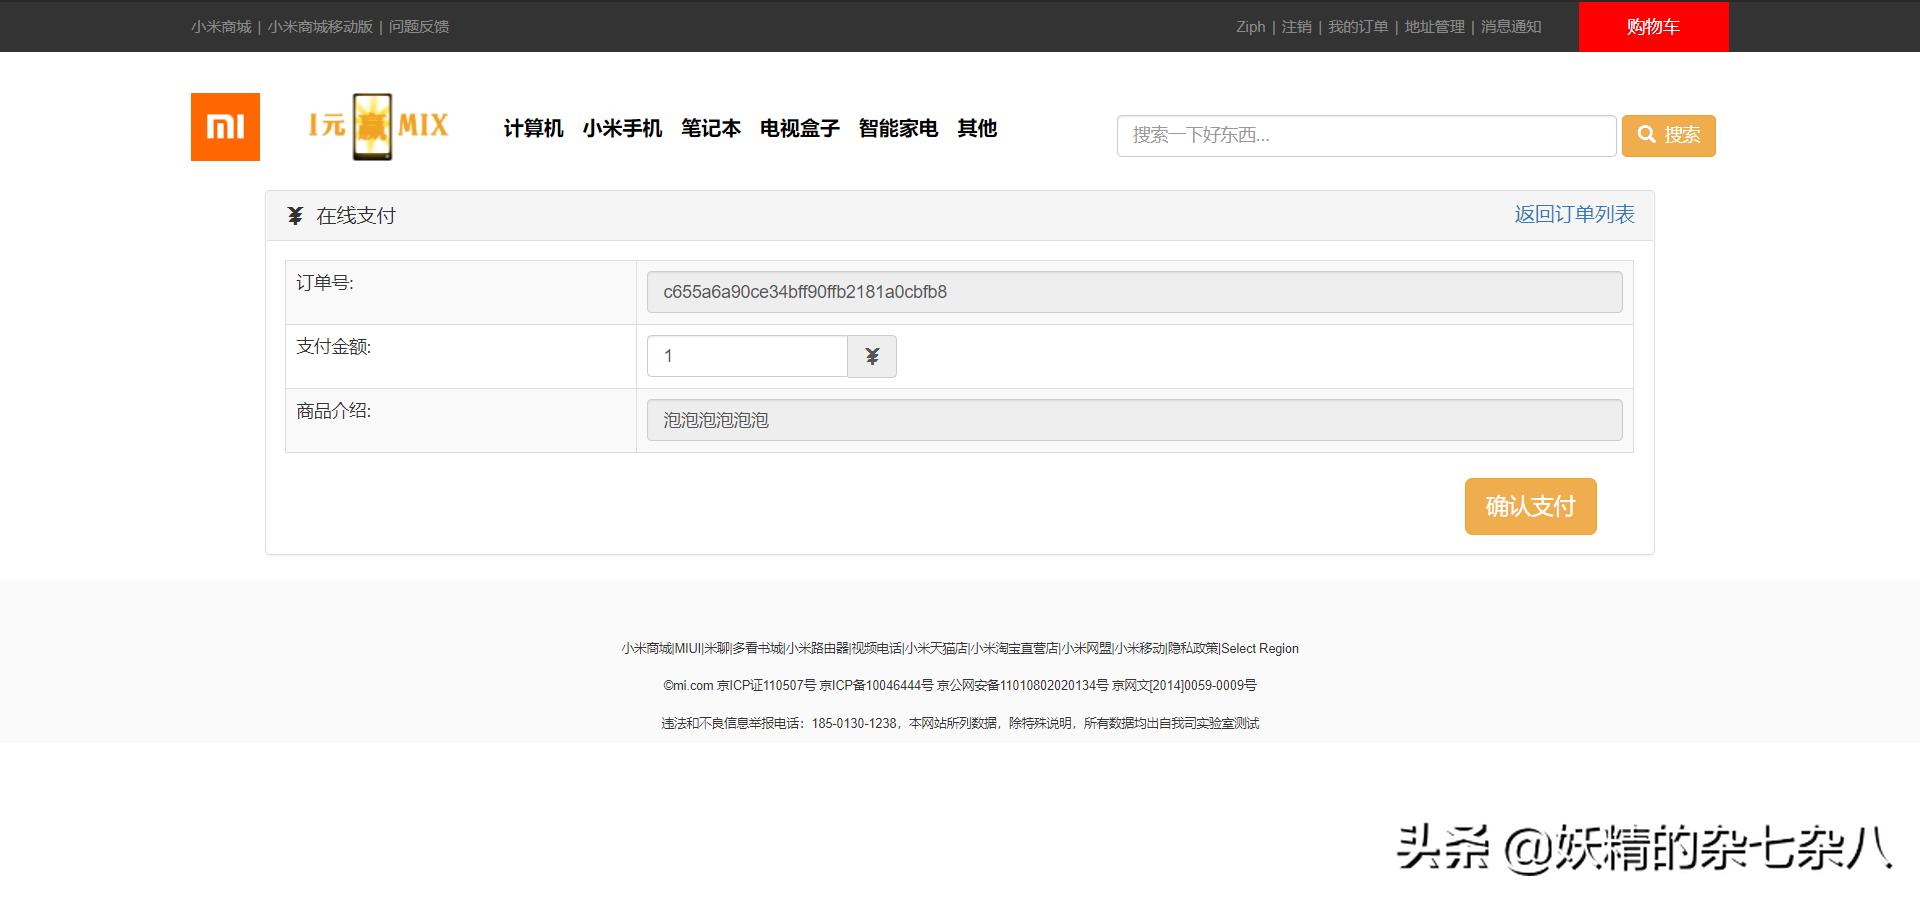The height and width of the screenshot is (899, 1920).
Task: Open the 小米商城移动版 link
Action: 320,27
